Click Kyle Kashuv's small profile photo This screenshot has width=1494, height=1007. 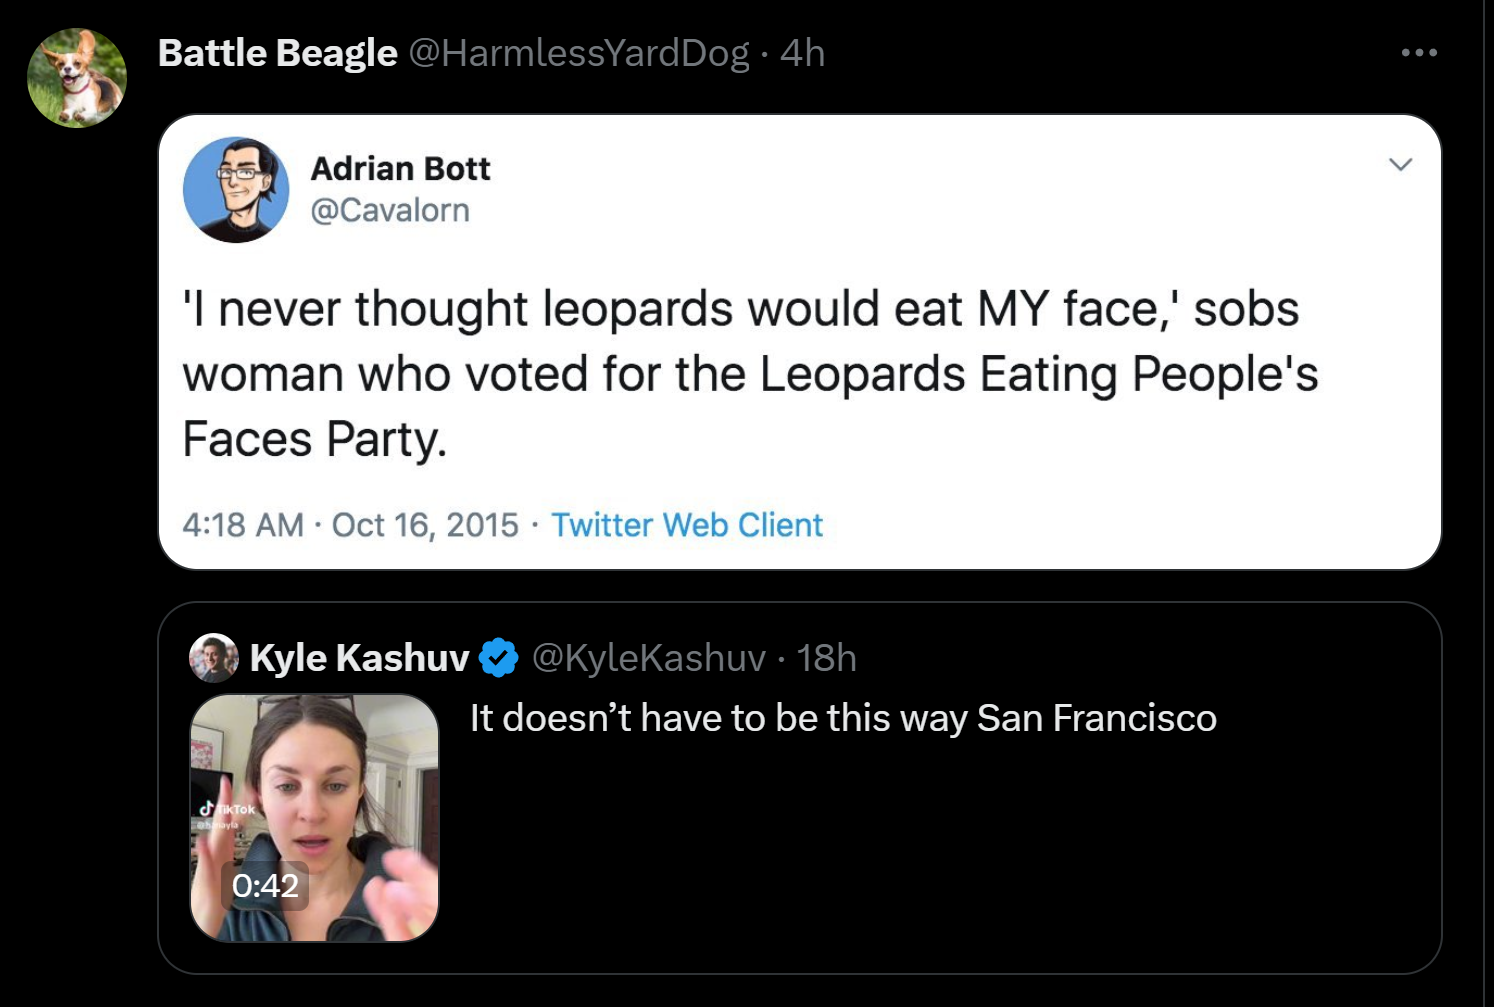(x=214, y=658)
